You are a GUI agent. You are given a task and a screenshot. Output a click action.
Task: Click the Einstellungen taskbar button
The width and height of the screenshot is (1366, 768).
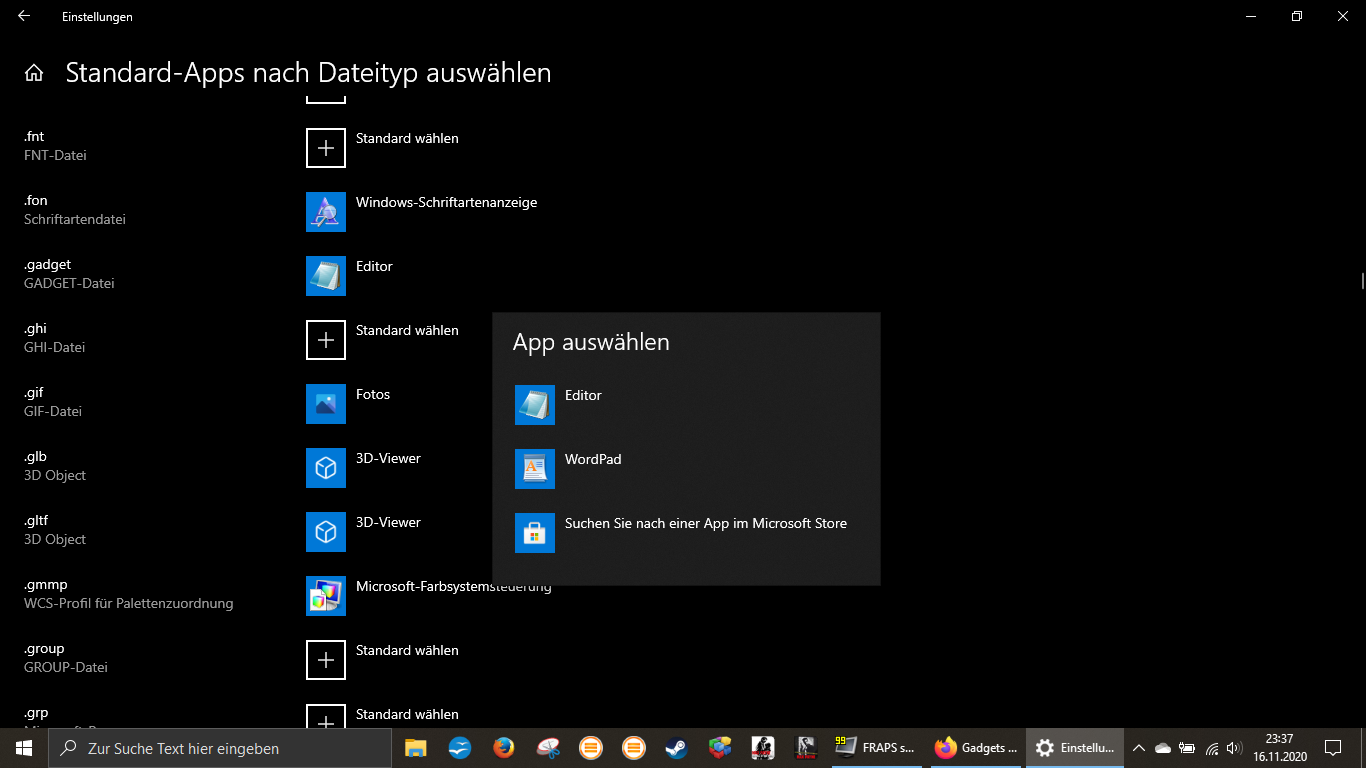(1075, 748)
